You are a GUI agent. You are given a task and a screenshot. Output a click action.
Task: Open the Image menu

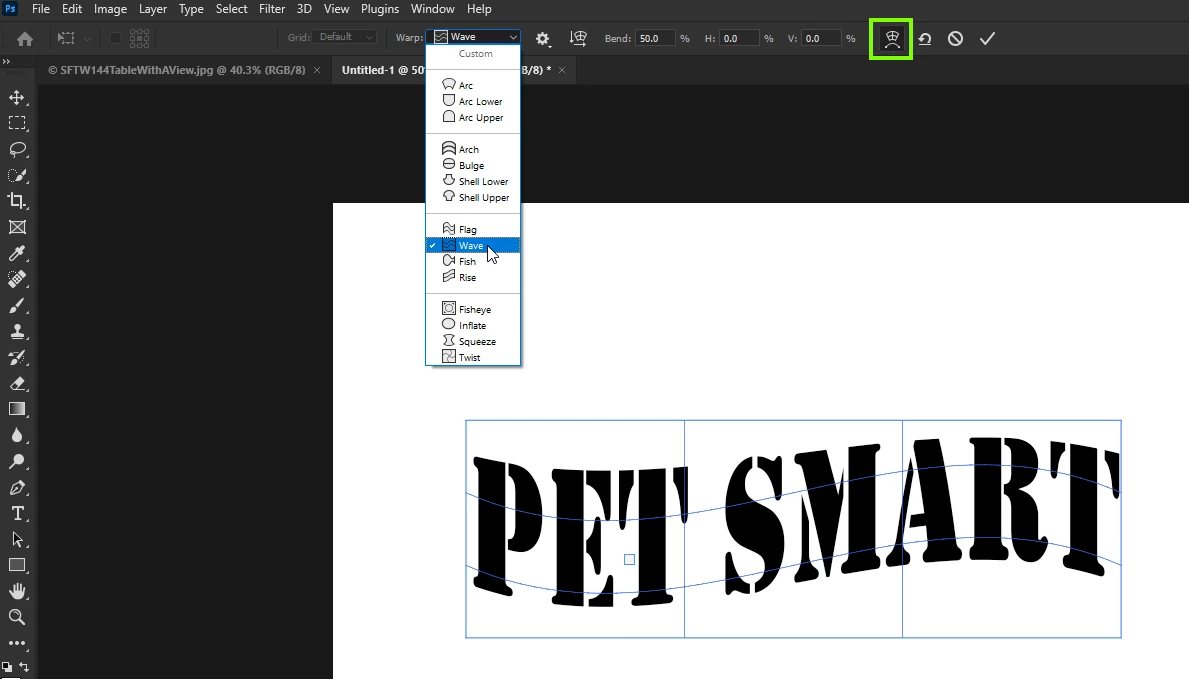(x=110, y=9)
